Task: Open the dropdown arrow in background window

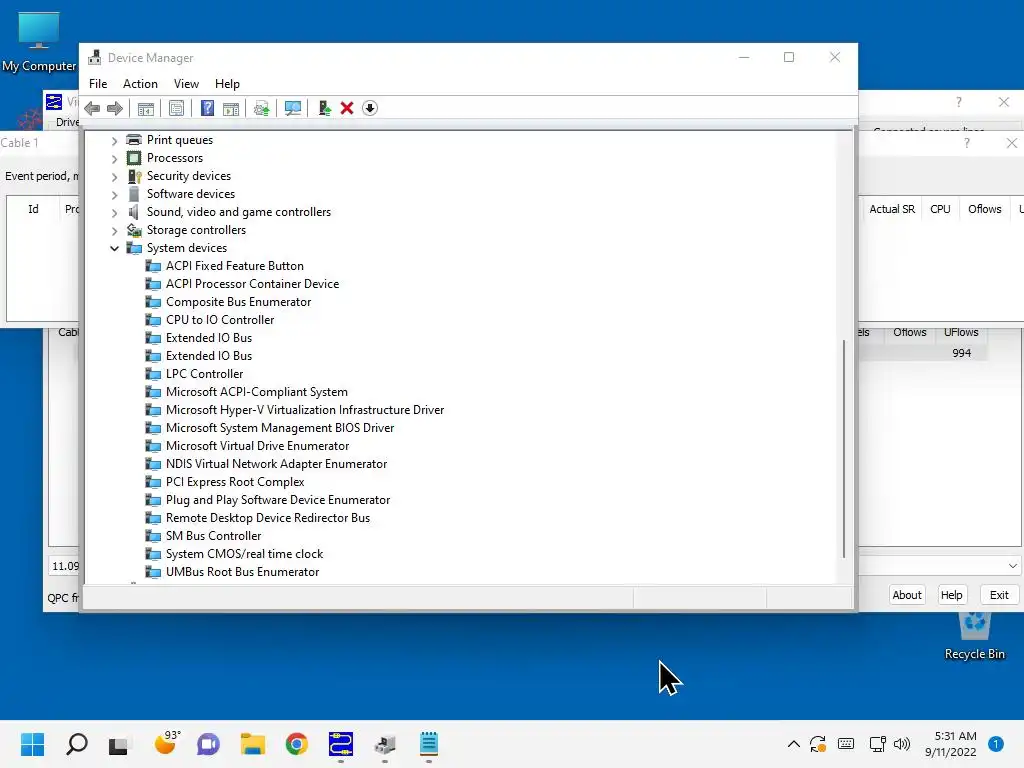Action: click(1012, 566)
